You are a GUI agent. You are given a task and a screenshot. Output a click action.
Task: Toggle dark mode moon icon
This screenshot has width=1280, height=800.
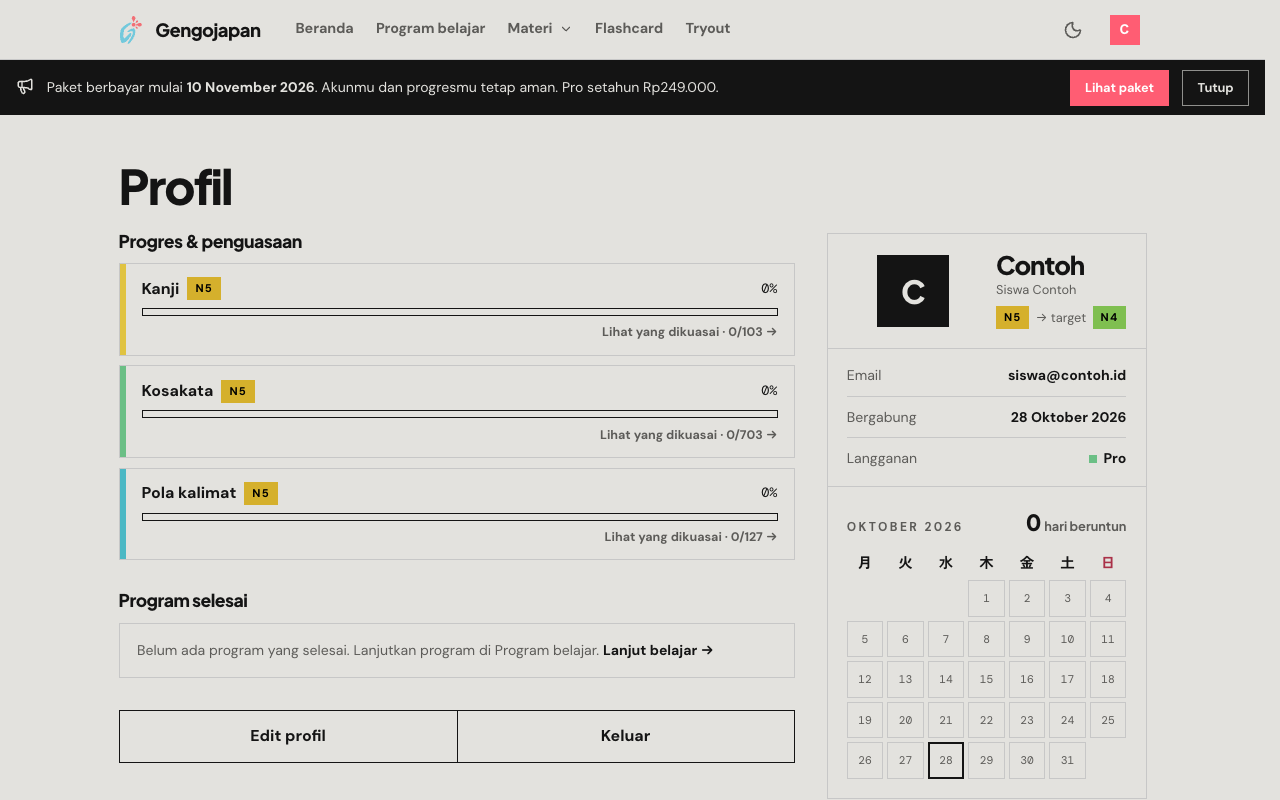1073,30
